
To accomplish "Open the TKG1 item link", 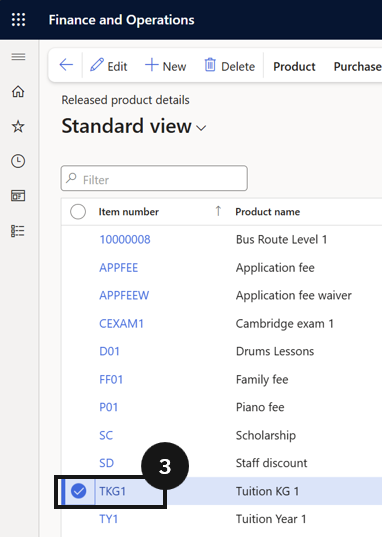I will pyautogui.click(x=112, y=491).
